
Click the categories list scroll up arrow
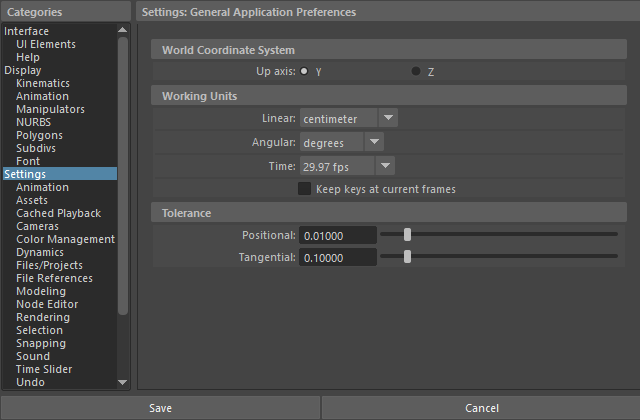[122, 30]
